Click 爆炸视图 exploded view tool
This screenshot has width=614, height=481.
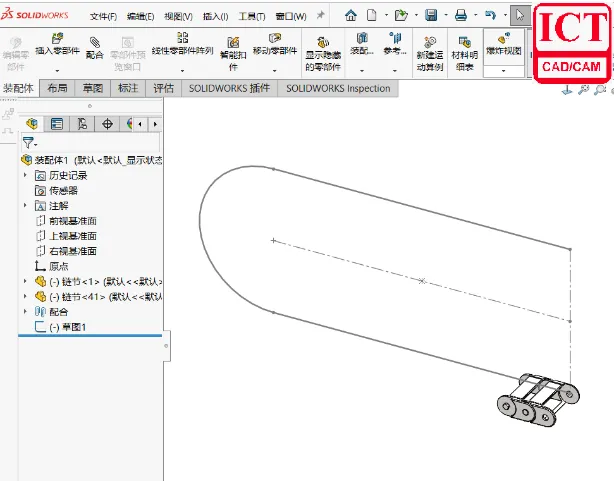[x=504, y=44]
